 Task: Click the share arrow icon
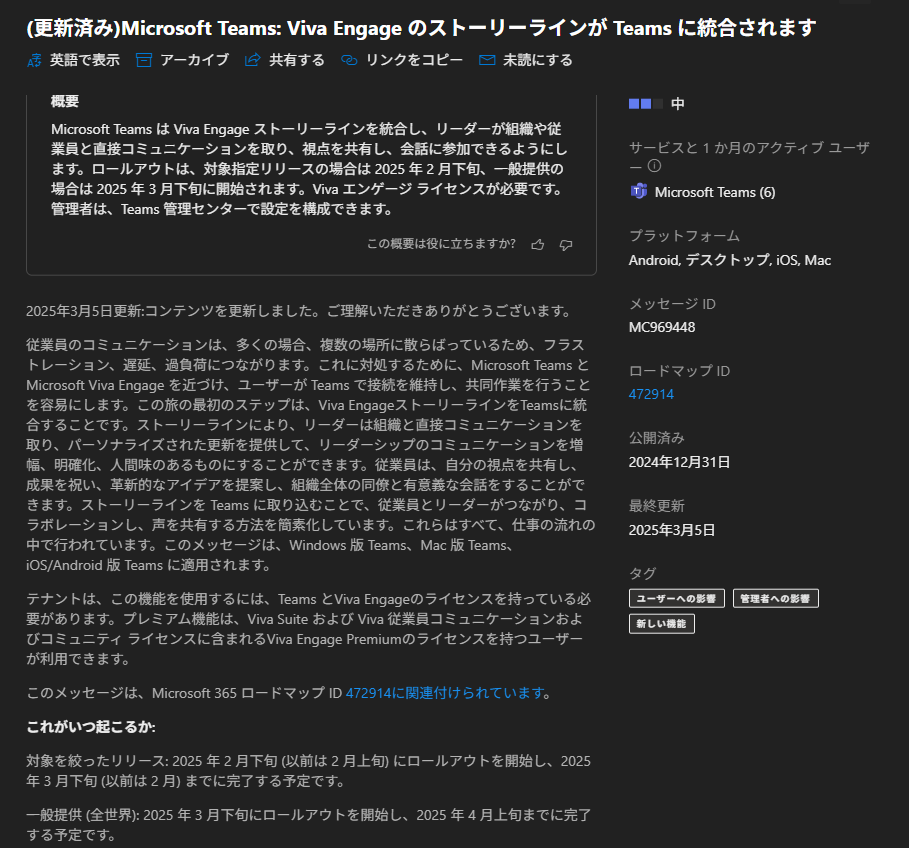click(253, 60)
